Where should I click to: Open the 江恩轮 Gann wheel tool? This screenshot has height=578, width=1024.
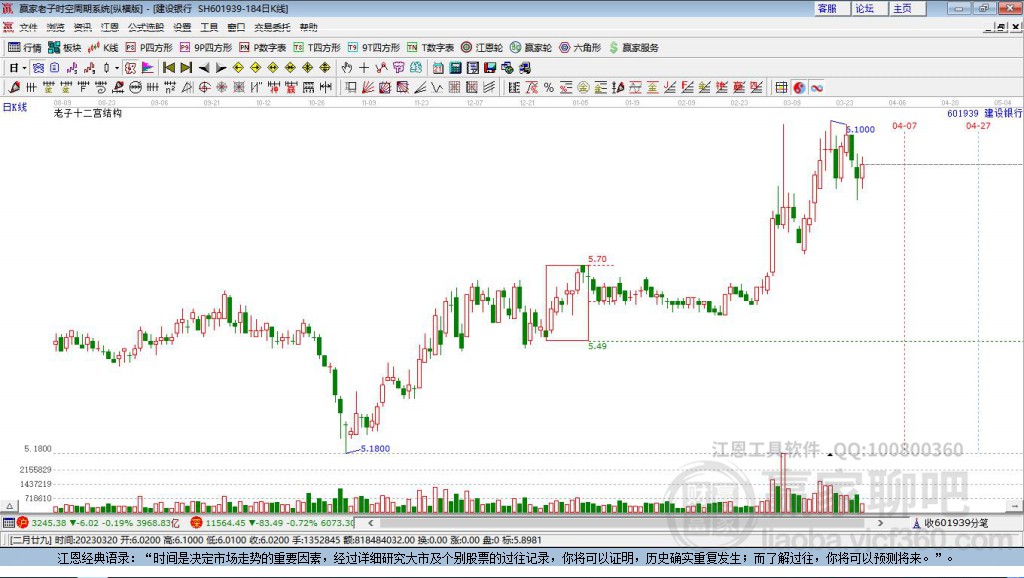pyautogui.click(x=481, y=48)
